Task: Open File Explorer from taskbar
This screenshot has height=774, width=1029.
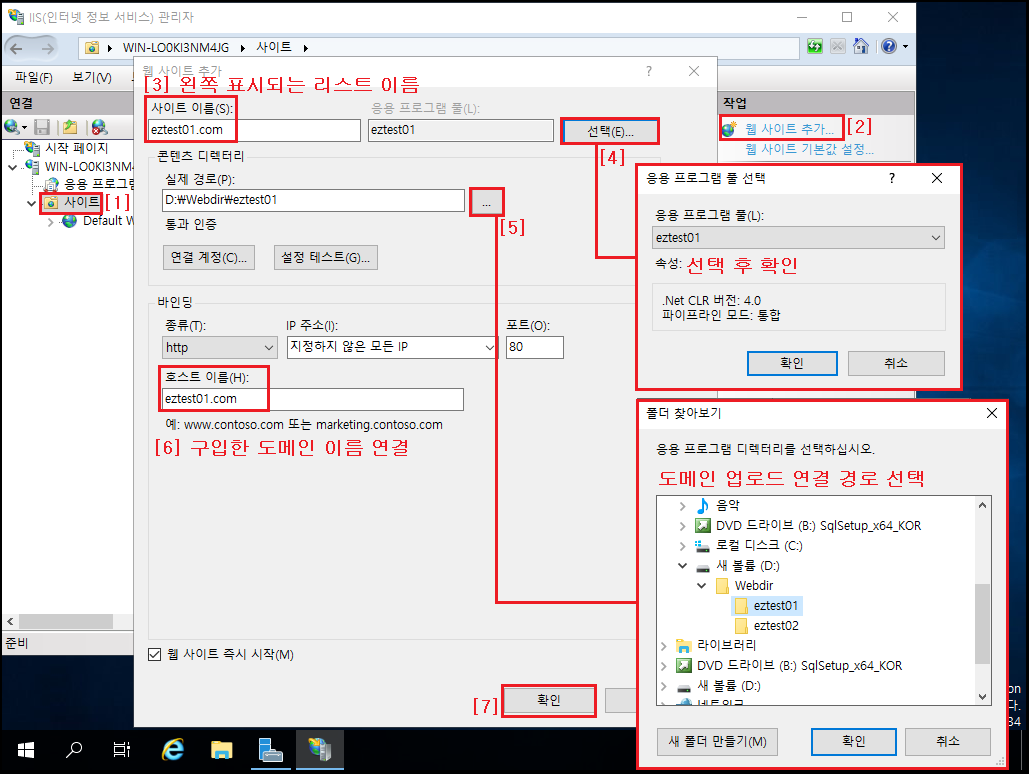Action: [221, 750]
